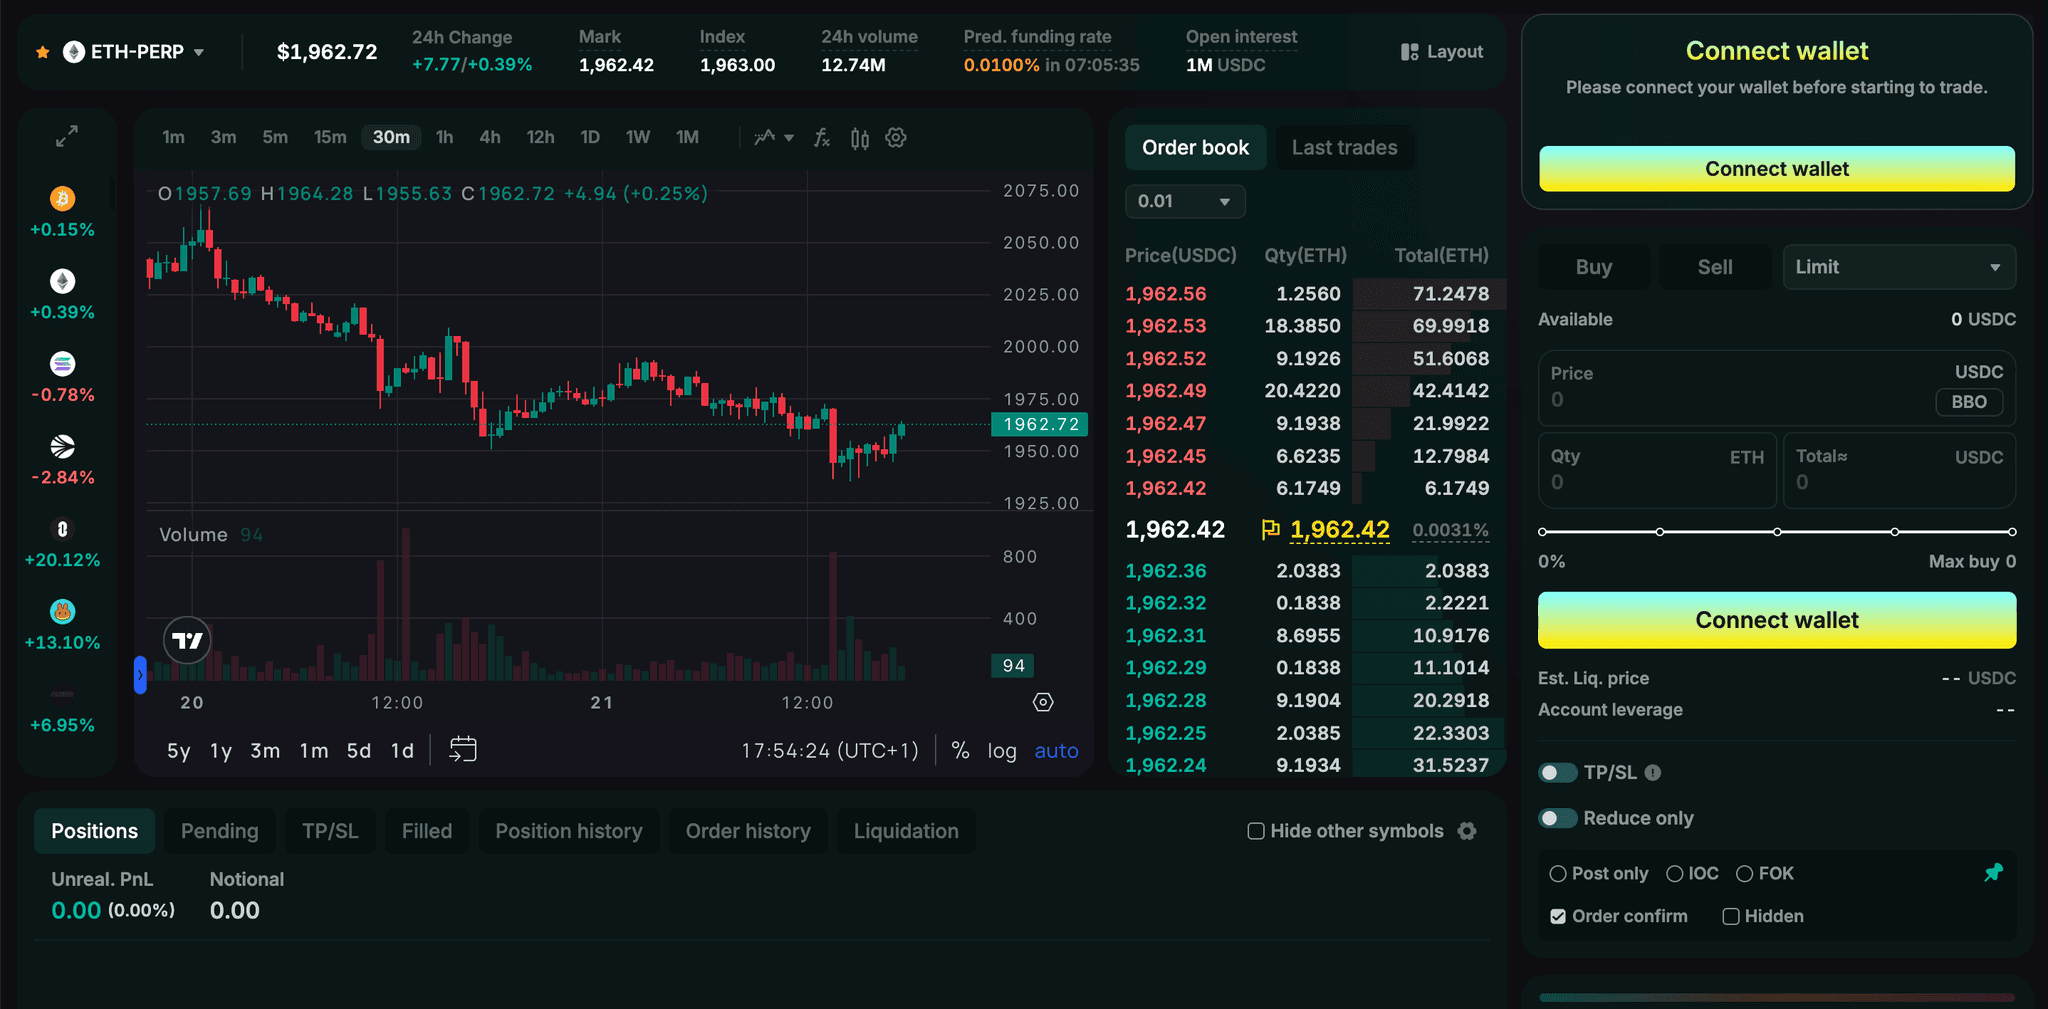The height and width of the screenshot is (1009, 2048).
Task: Open the Order history tab
Action: point(748,831)
